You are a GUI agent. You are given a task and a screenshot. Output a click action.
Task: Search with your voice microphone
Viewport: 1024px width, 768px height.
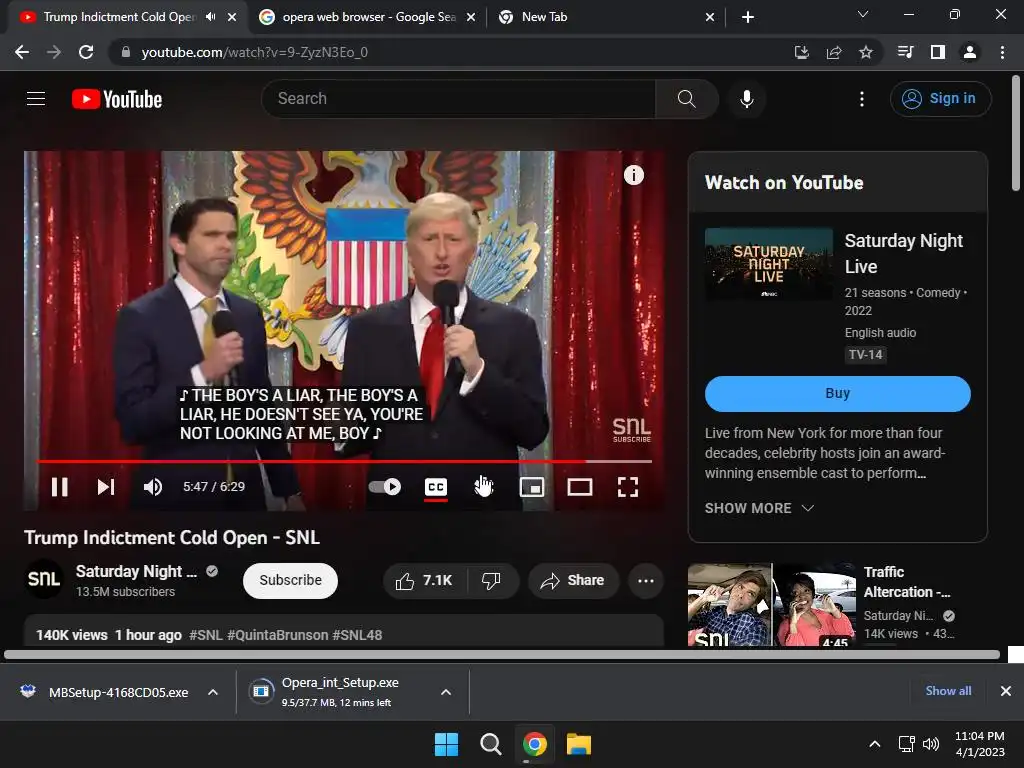coord(746,99)
